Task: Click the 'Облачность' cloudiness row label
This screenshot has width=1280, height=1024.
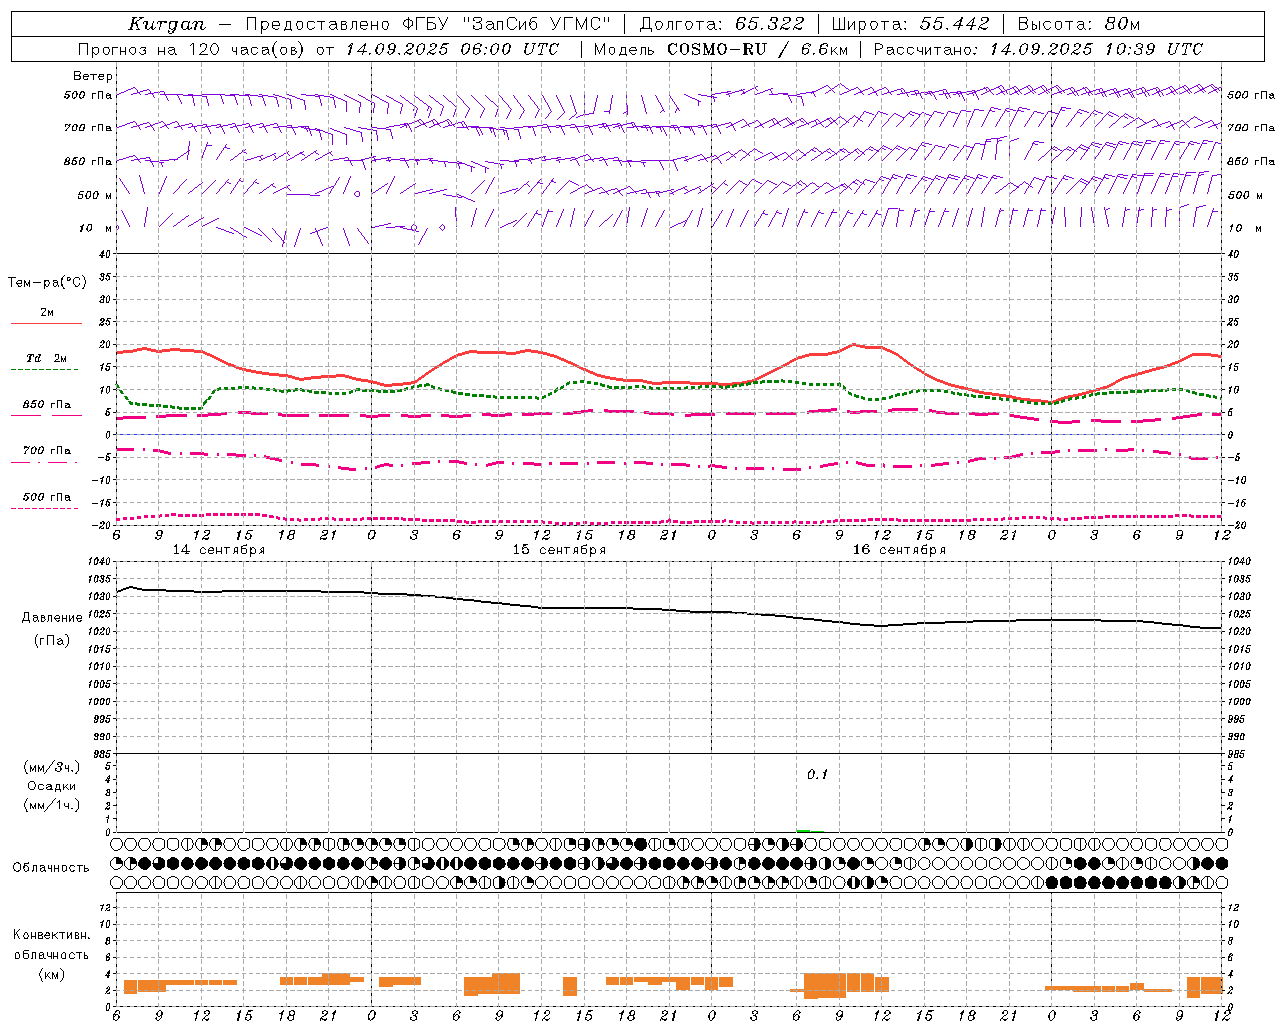Action: (x=51, y=867)
